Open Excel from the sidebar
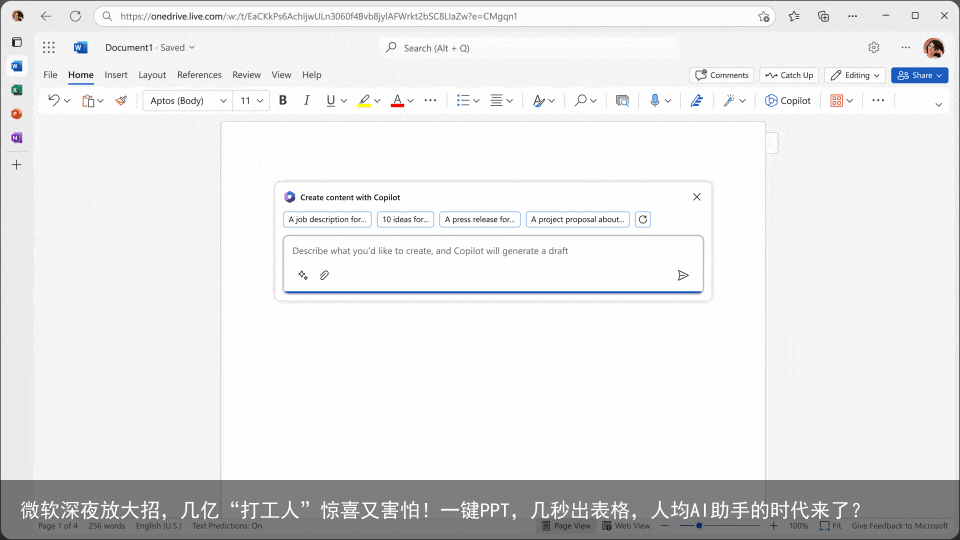 17,90
